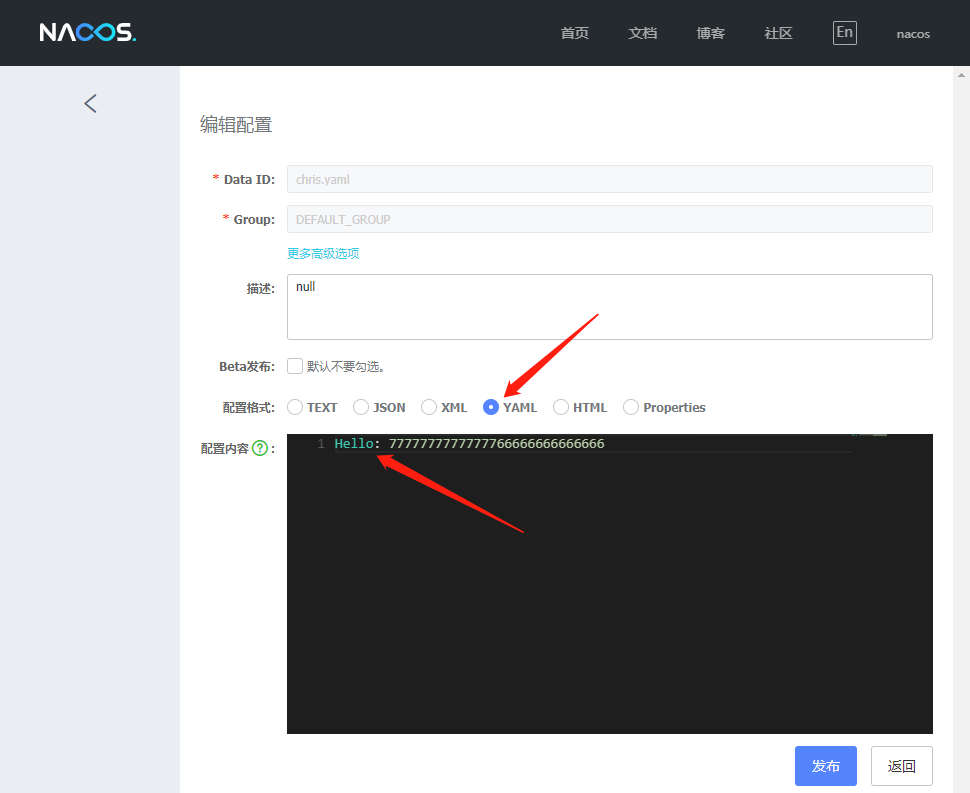Open the 社区 nav item
The image size is (970, 793).
778,33
